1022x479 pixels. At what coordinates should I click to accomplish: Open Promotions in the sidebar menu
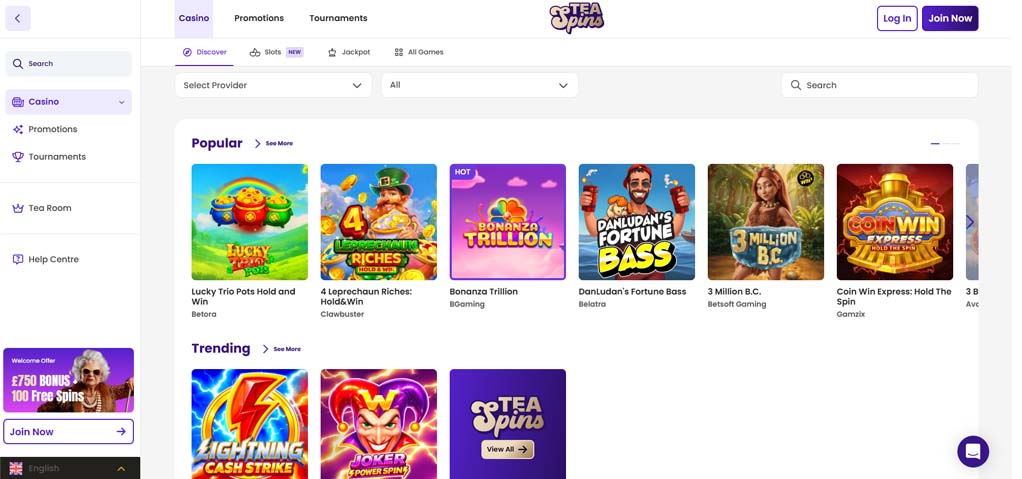point(53,130)
